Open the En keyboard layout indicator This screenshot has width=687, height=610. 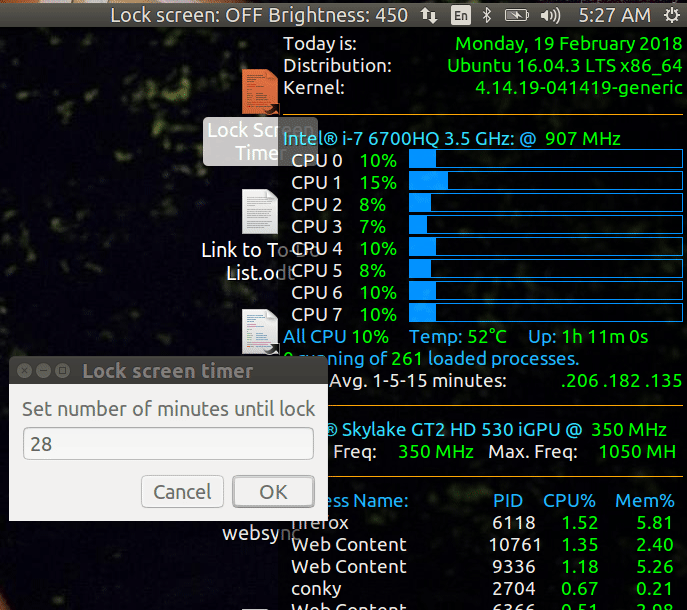click(461, 16)
